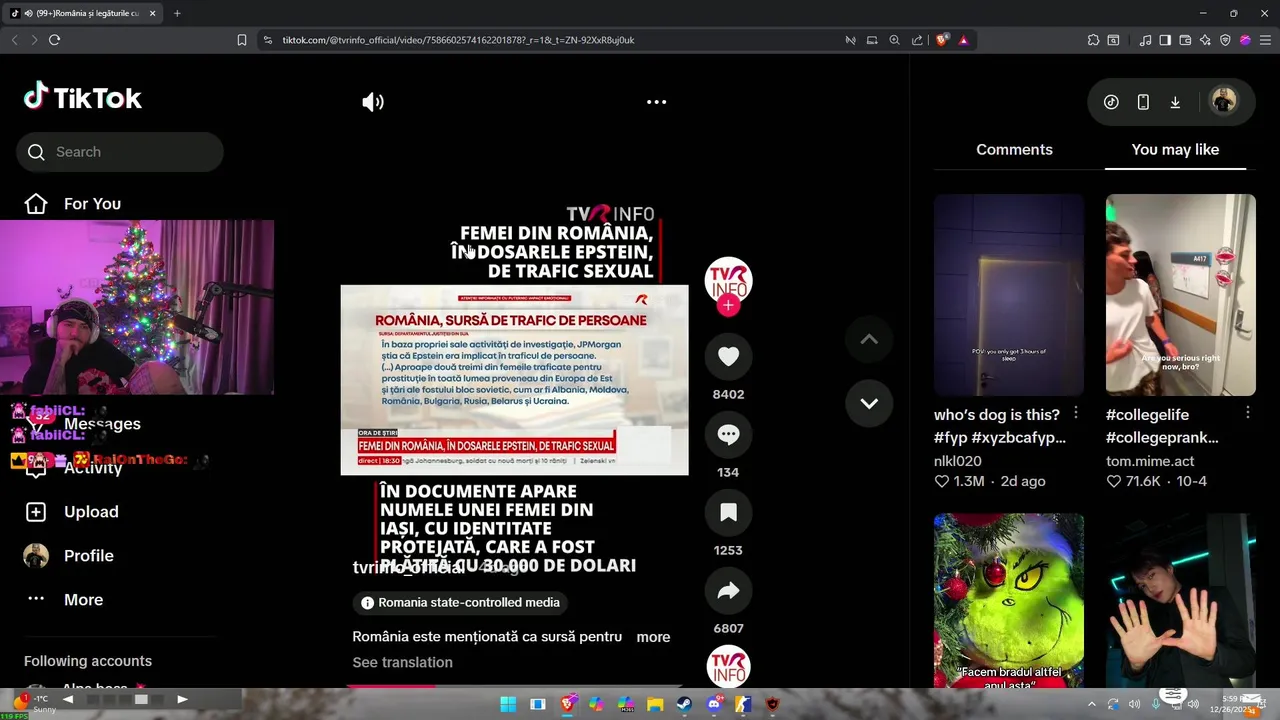Open File Explorer from the taskbar

655,704
